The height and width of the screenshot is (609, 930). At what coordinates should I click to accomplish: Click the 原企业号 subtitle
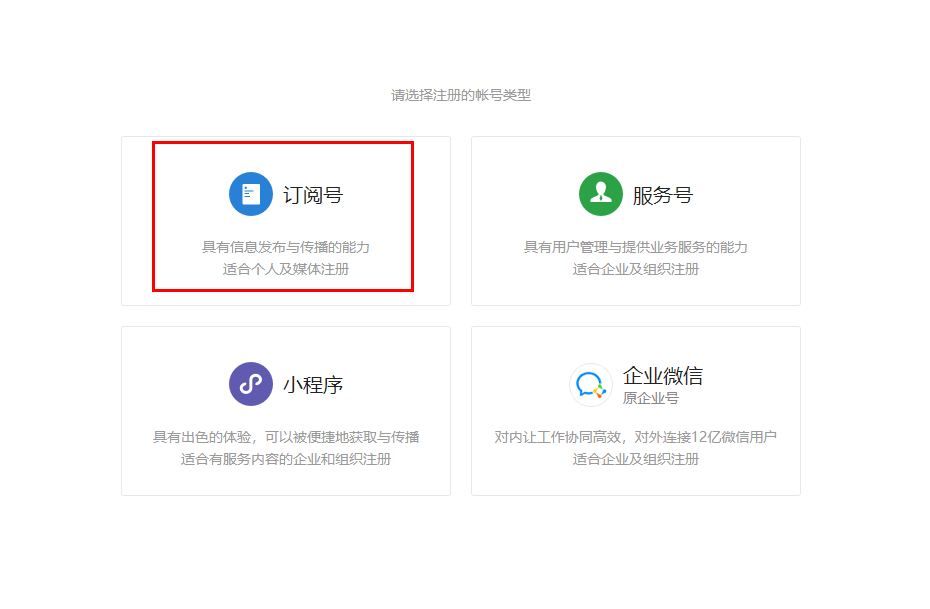651,398
